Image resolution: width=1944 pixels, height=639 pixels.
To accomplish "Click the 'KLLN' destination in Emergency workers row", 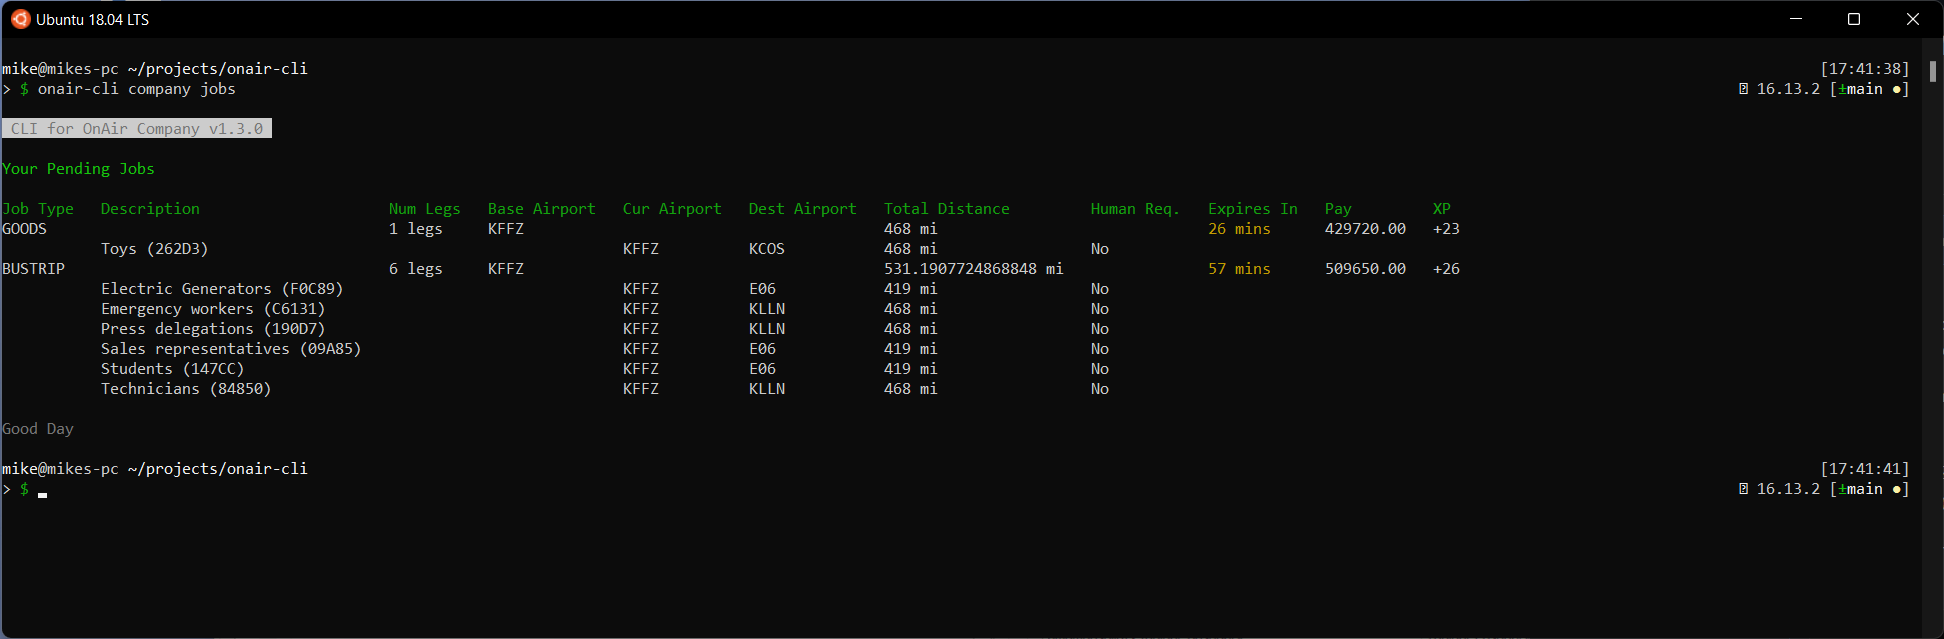I will 767,309.
